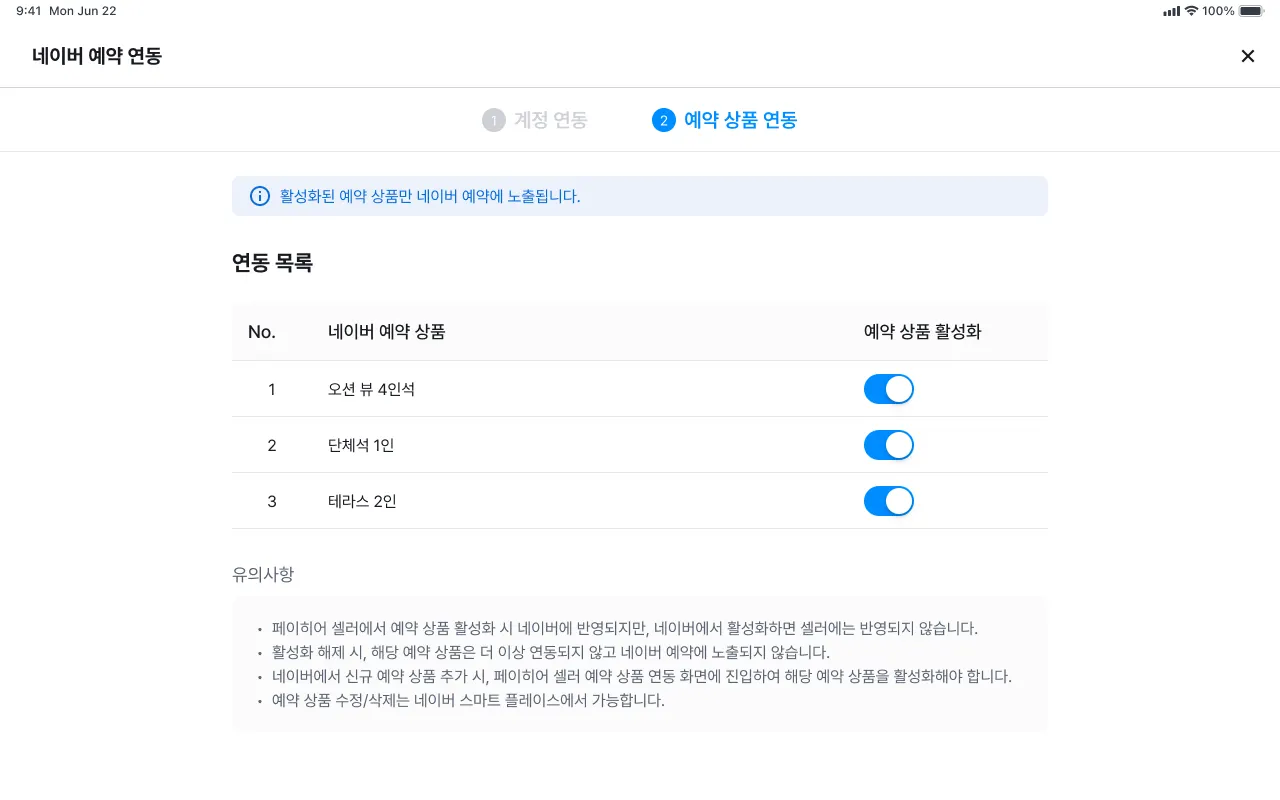Tap the Wi-Fi icon in the status bar
Screen dimensions: 1280x800
tap(1191, 11)
